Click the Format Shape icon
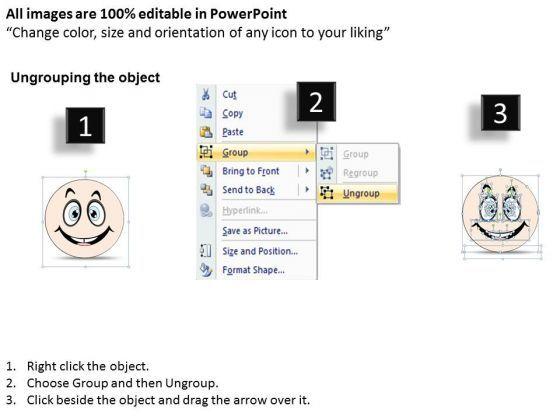Image resolution: width=560 pixels, height=420 pixels. (206, 270)
